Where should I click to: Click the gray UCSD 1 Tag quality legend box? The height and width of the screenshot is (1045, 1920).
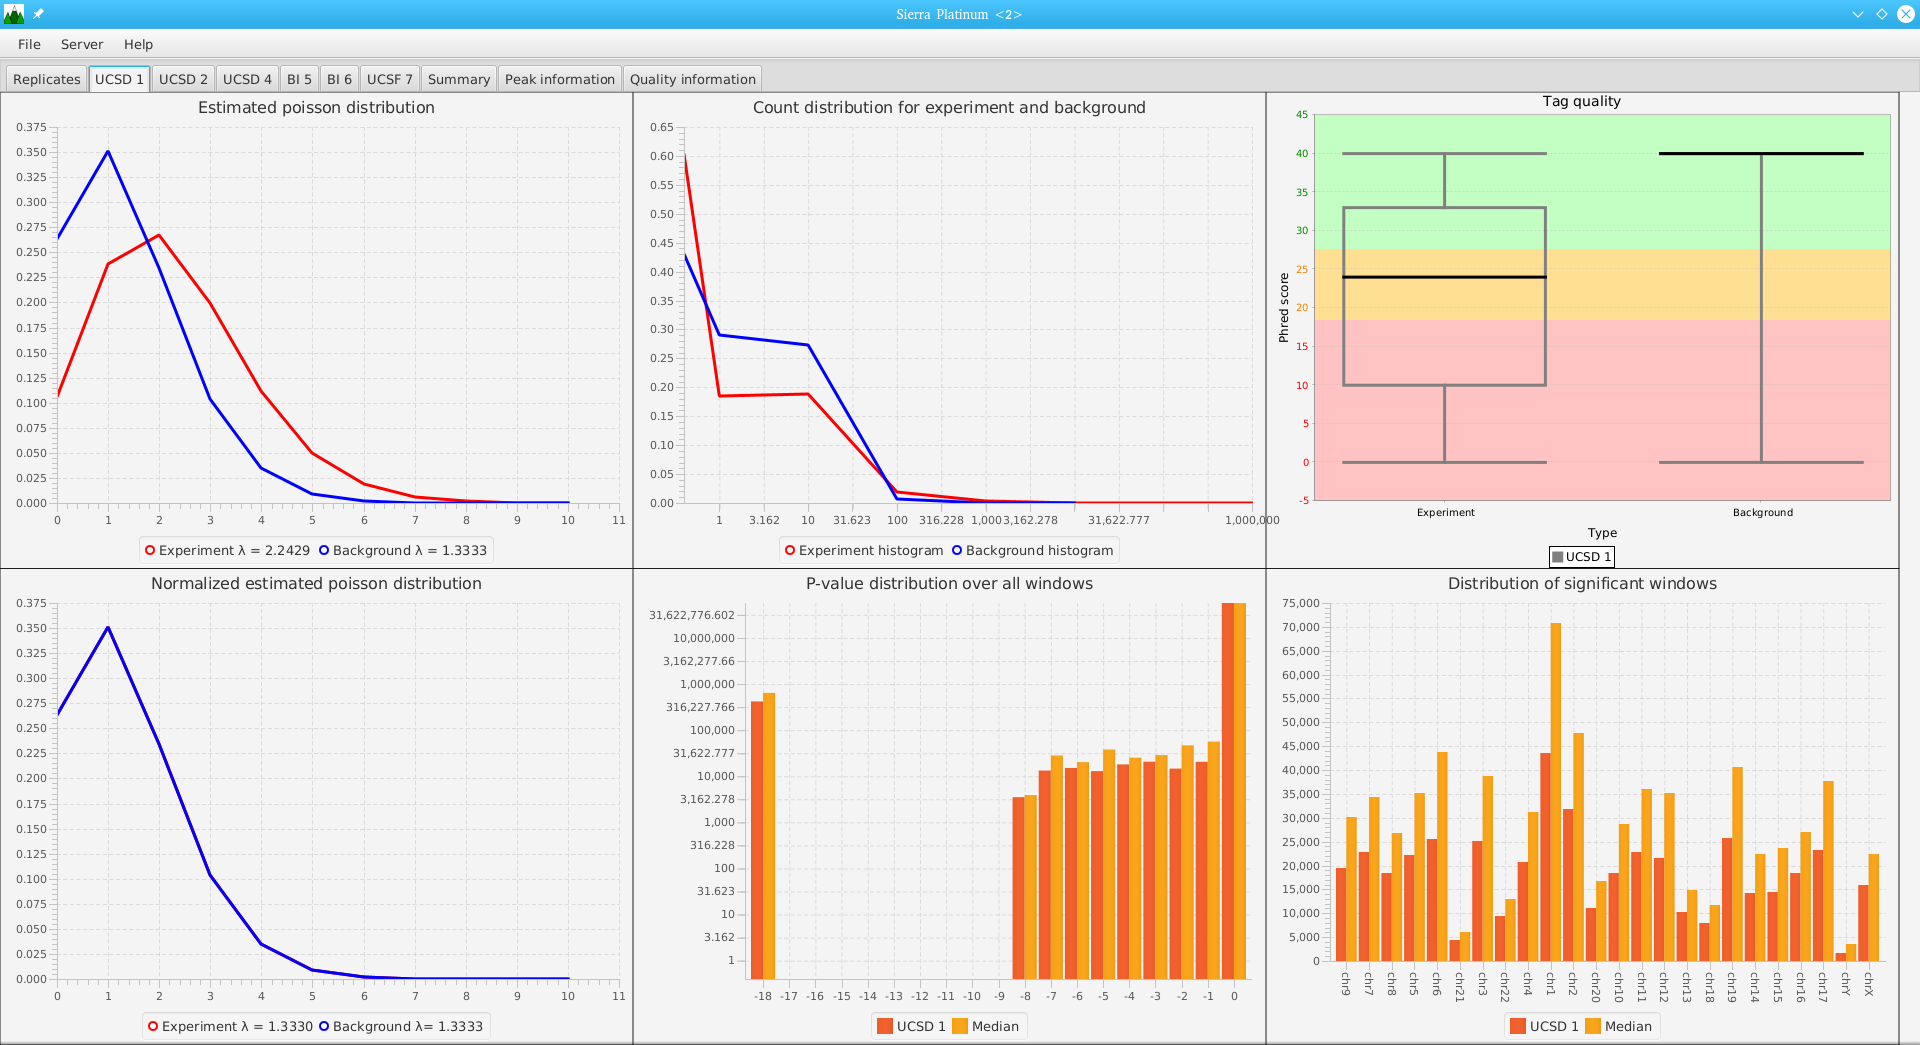click(x=1558, y=557)
